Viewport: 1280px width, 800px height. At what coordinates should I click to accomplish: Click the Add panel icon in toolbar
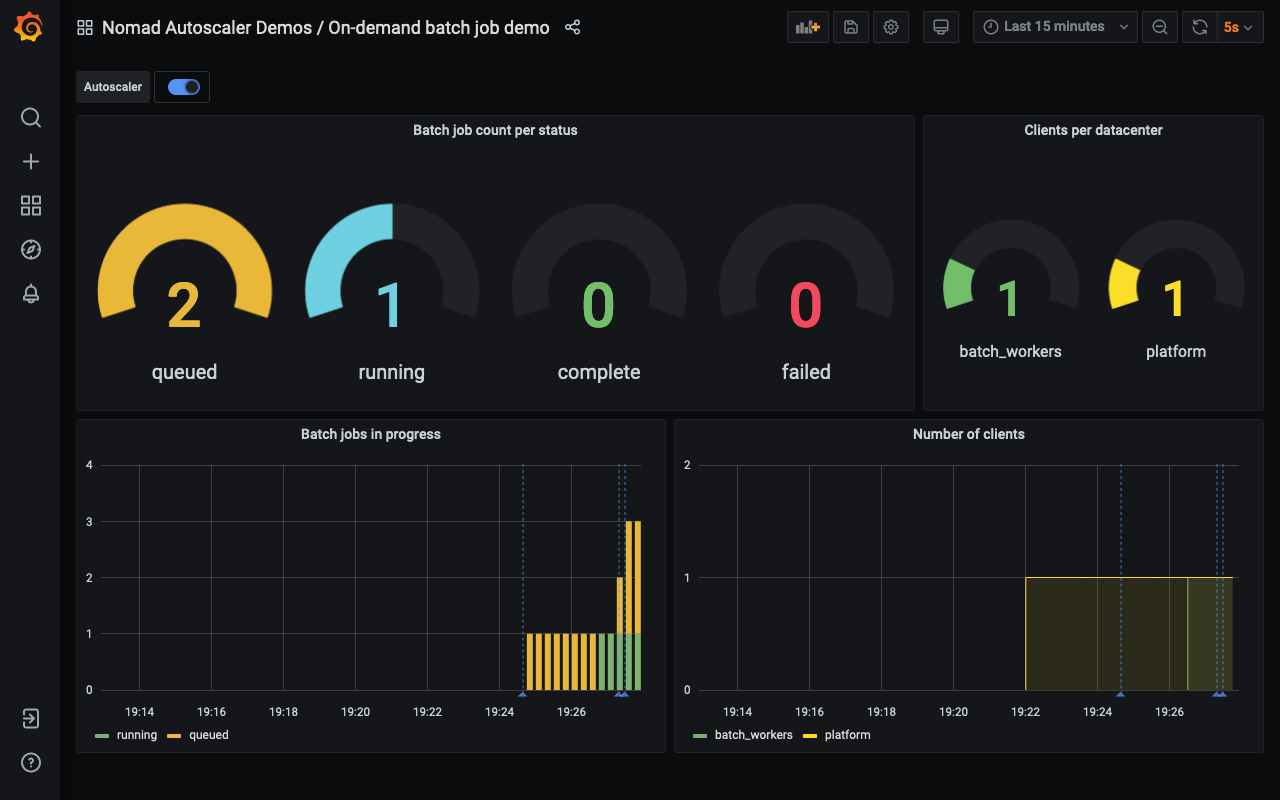point(807,27)
